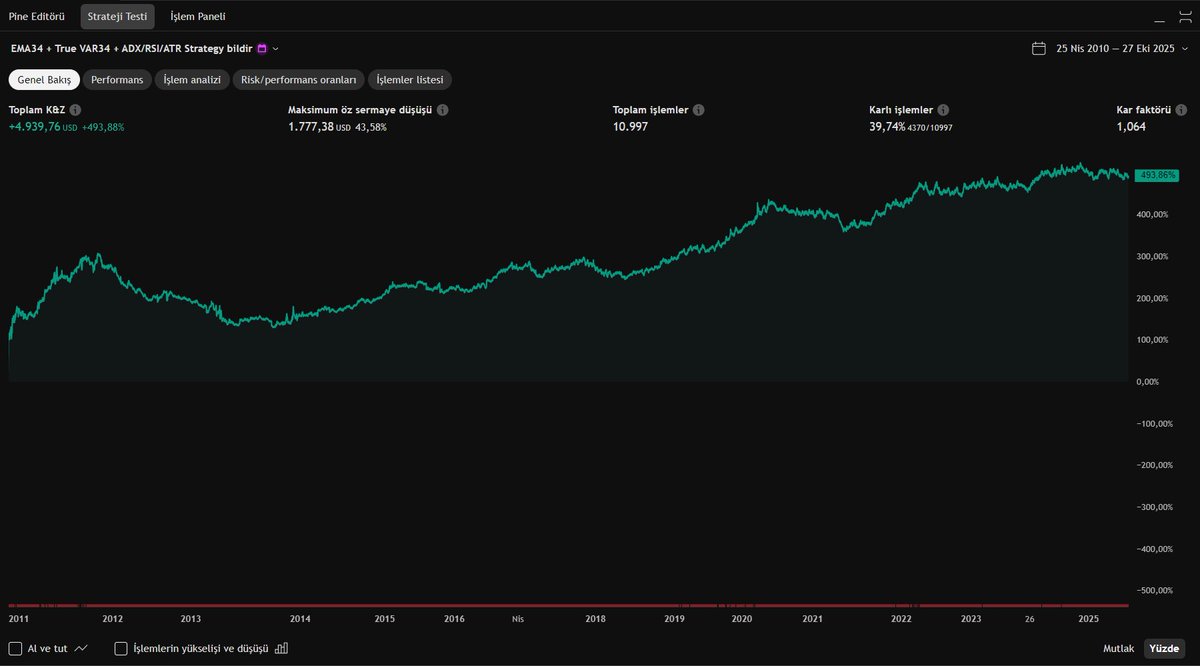
Task: Click the 10.997 total trades value
Action: (x=629, y=127)
